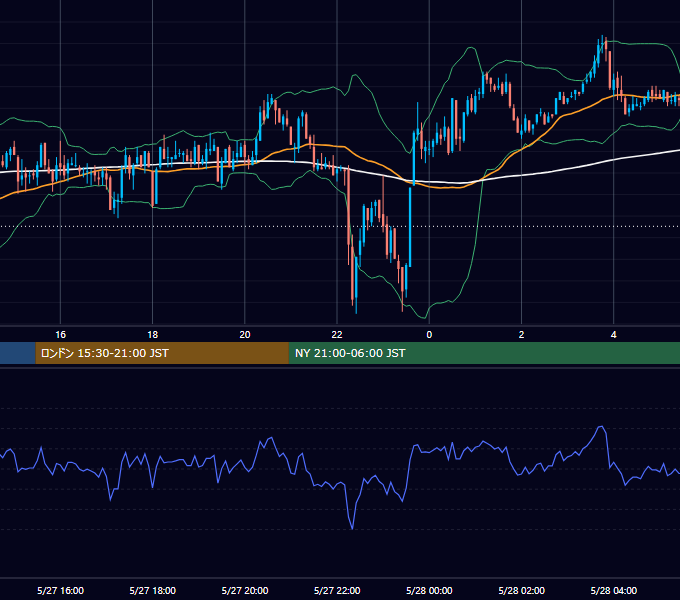
Task: Click the 16 hour label on price chart axis
Action: [x=60, y=335]
